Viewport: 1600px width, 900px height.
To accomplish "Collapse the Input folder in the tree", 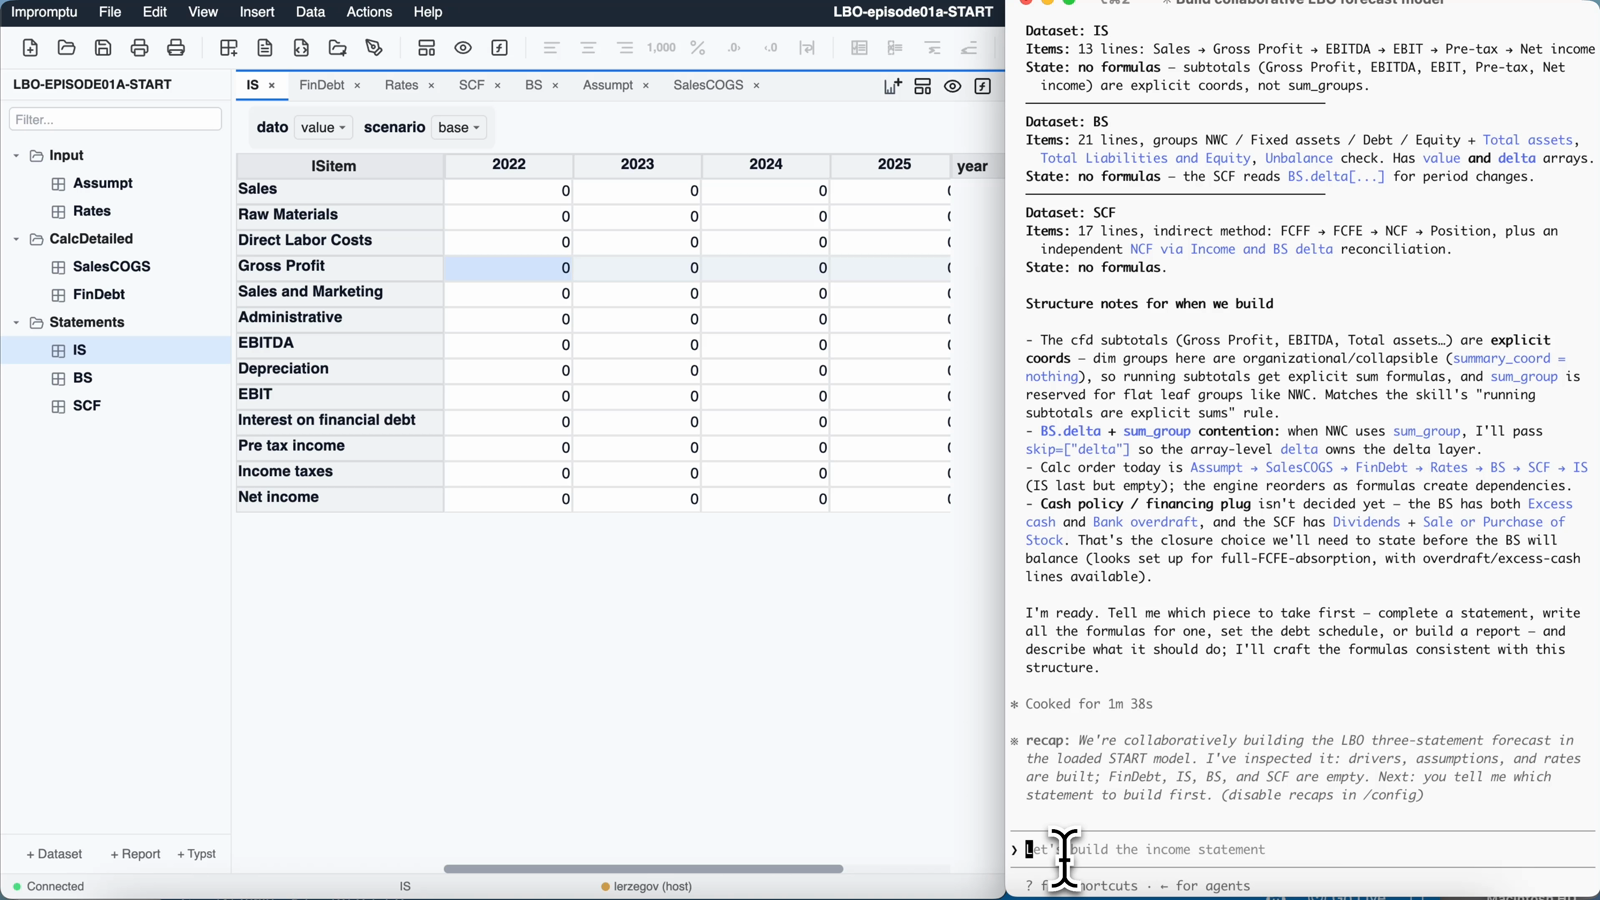I will click(16, 156).
